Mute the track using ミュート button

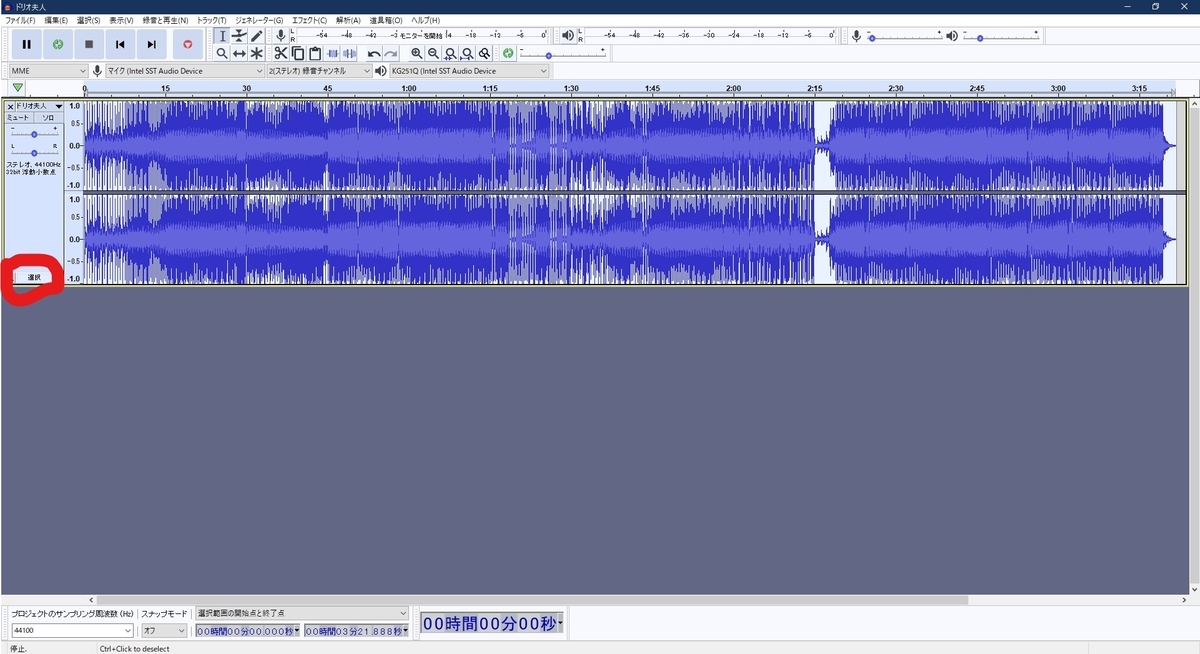click(x=19, y=118)
